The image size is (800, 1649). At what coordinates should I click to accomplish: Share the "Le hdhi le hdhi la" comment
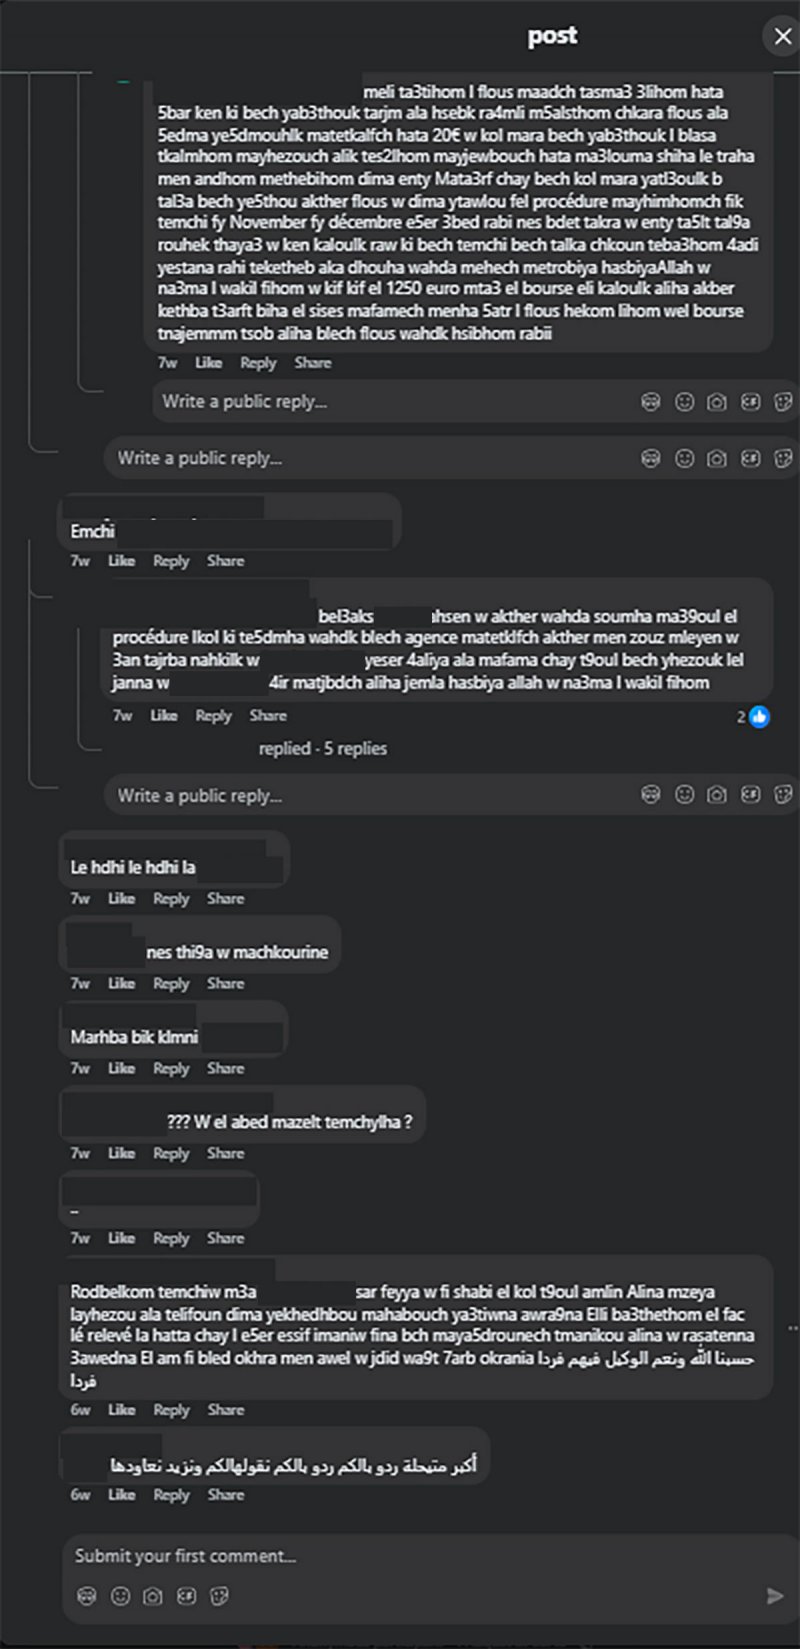coord(225,899)
